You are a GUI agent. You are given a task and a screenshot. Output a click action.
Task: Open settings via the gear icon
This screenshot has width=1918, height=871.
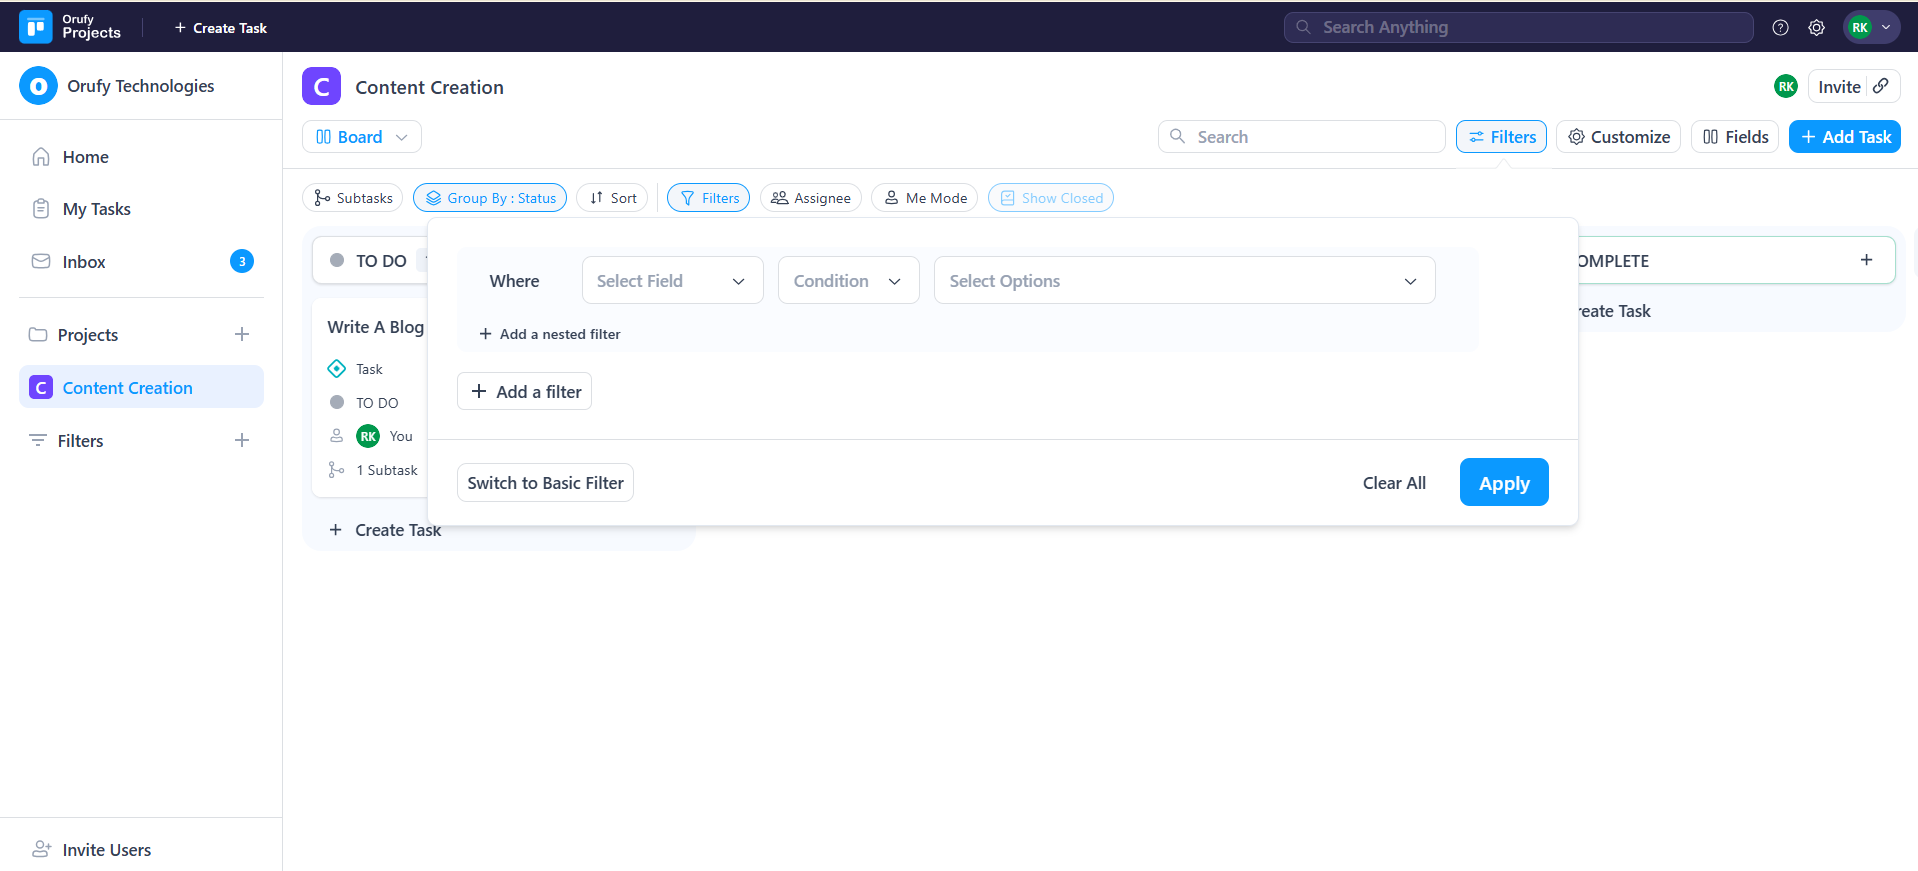coord(1816,28)
